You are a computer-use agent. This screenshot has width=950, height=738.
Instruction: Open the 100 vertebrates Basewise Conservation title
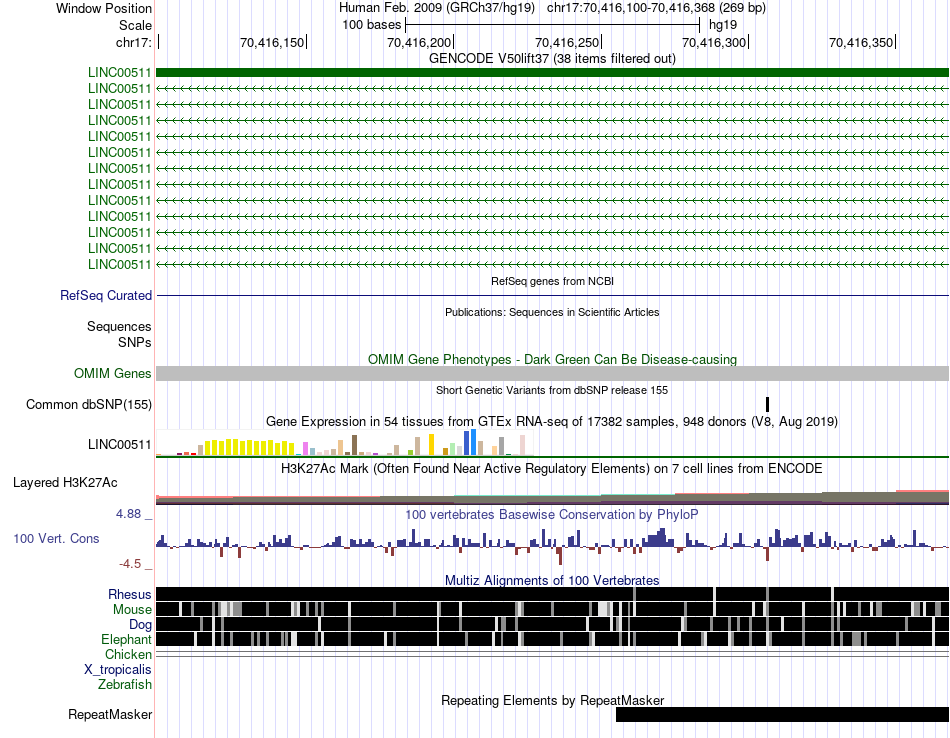552,514
